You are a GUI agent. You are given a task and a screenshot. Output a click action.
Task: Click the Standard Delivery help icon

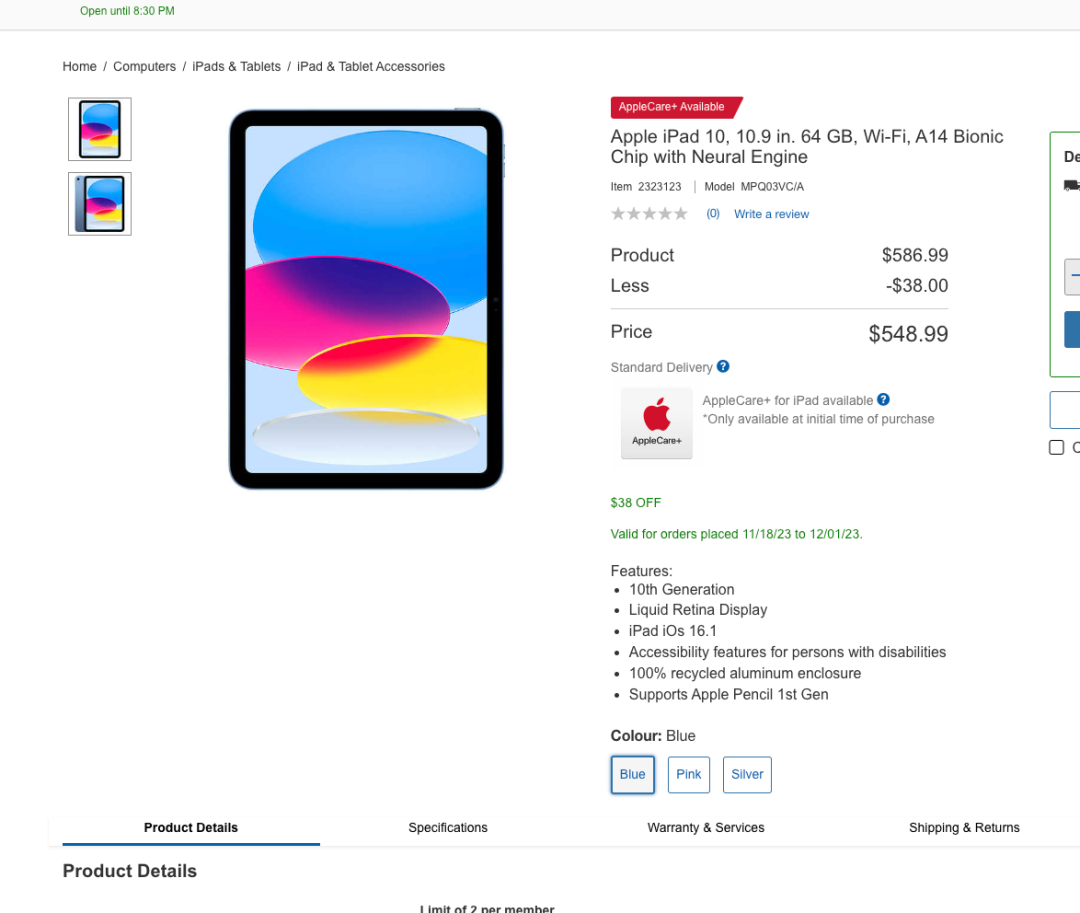point(723,366)
